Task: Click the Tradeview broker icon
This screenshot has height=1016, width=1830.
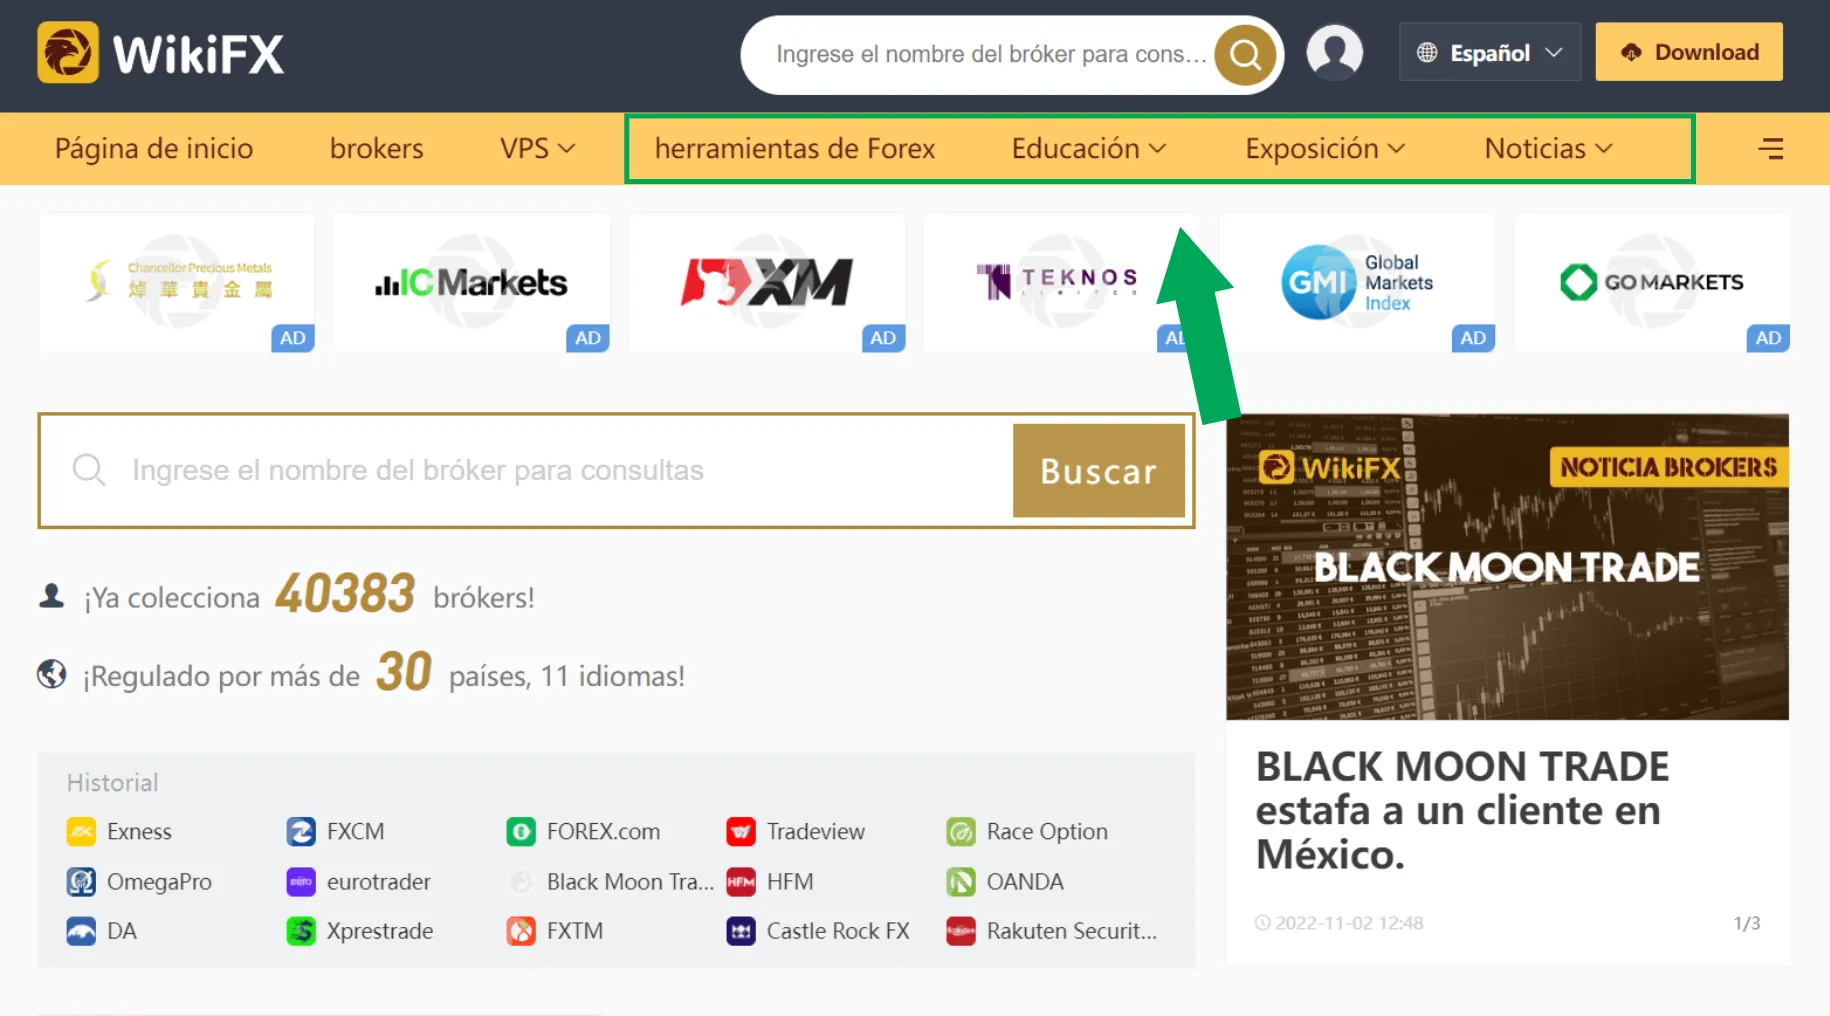Action: [741, 831]
